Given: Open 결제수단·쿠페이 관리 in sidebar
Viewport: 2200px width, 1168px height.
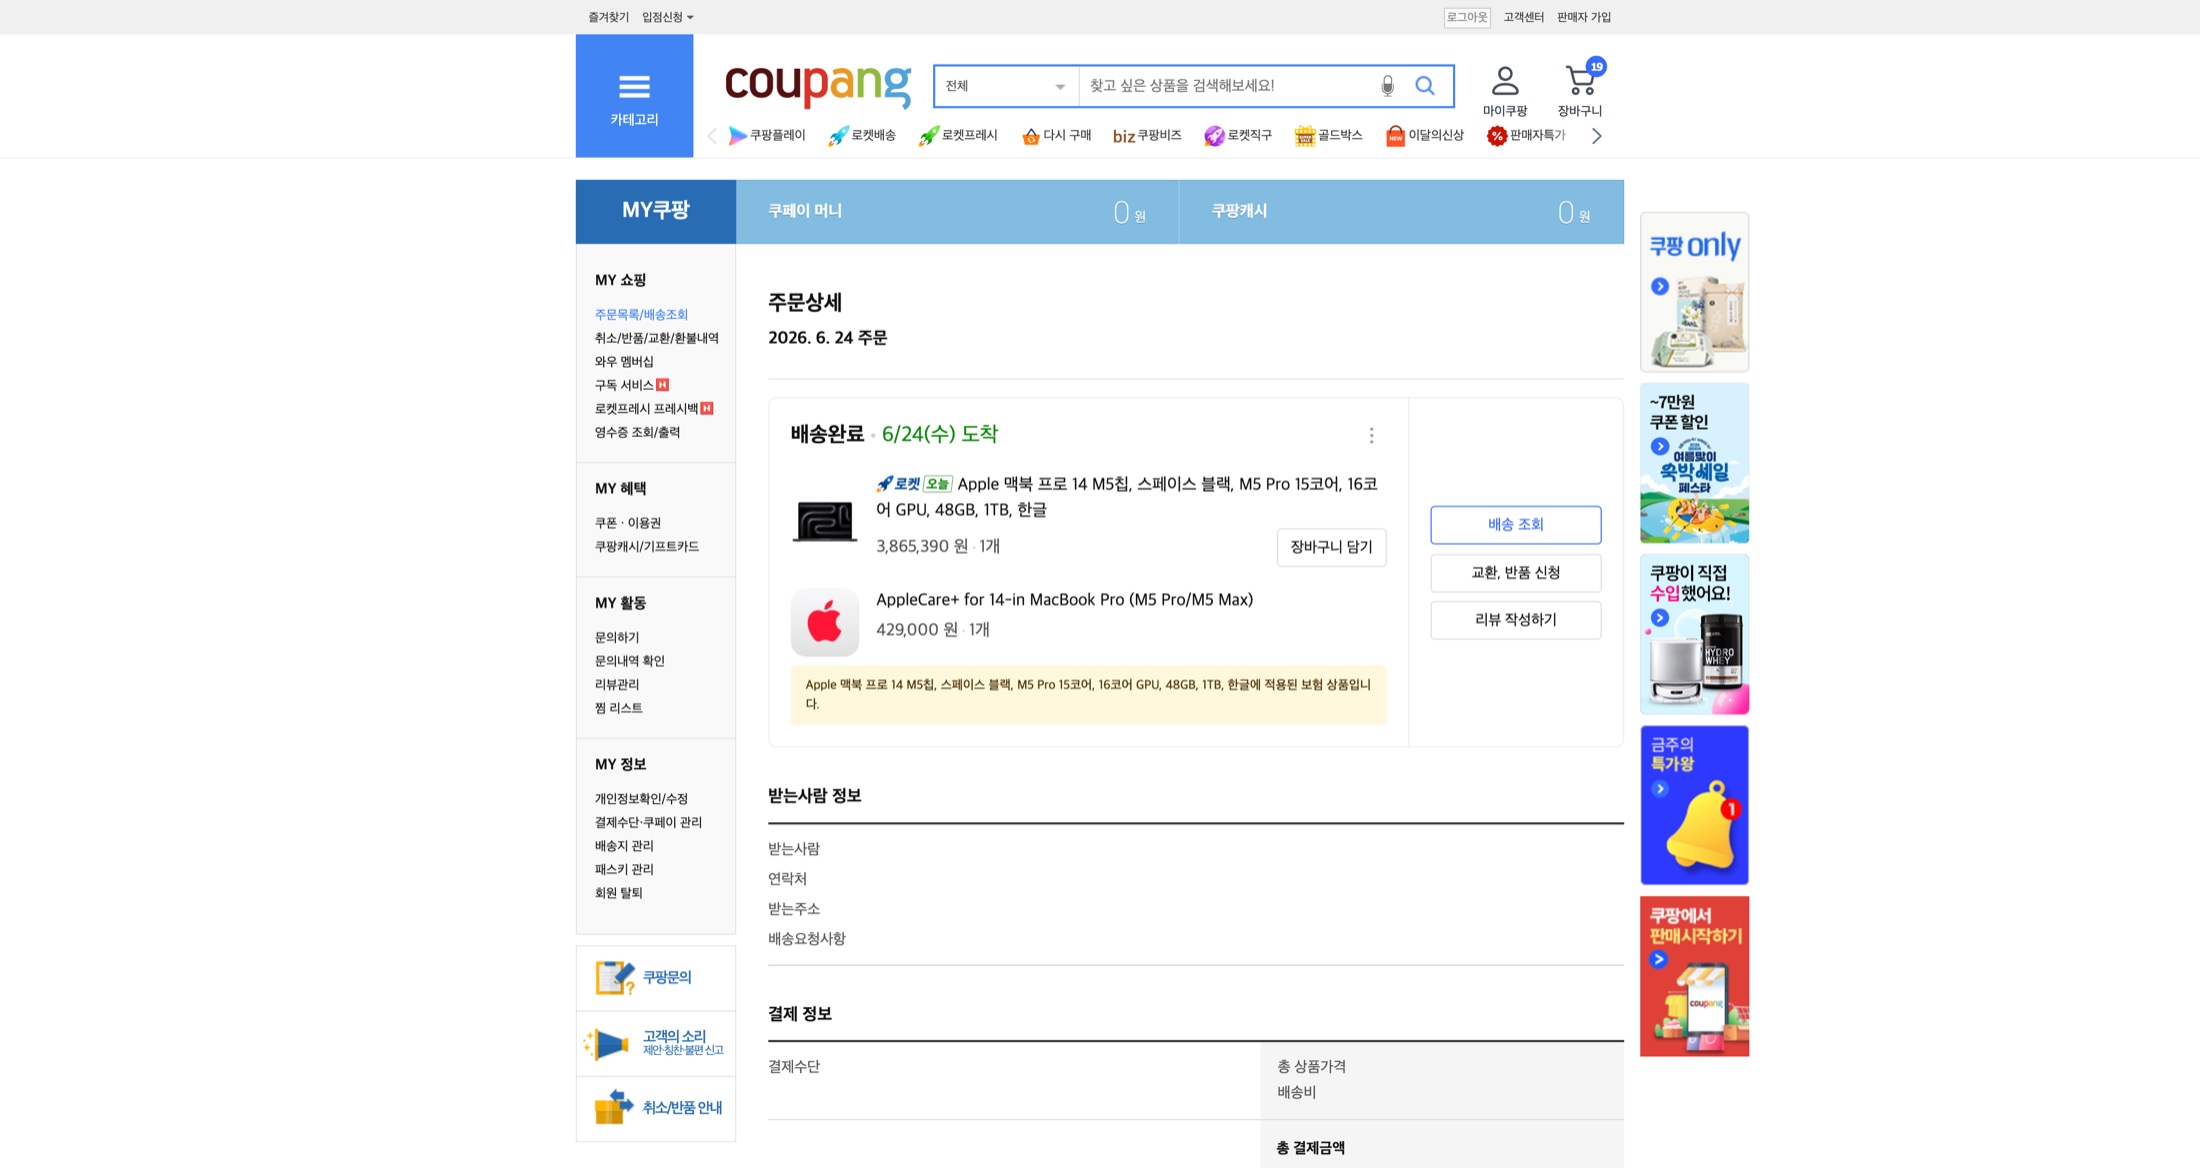Looking at the screenshot, I should pos(648,823).
